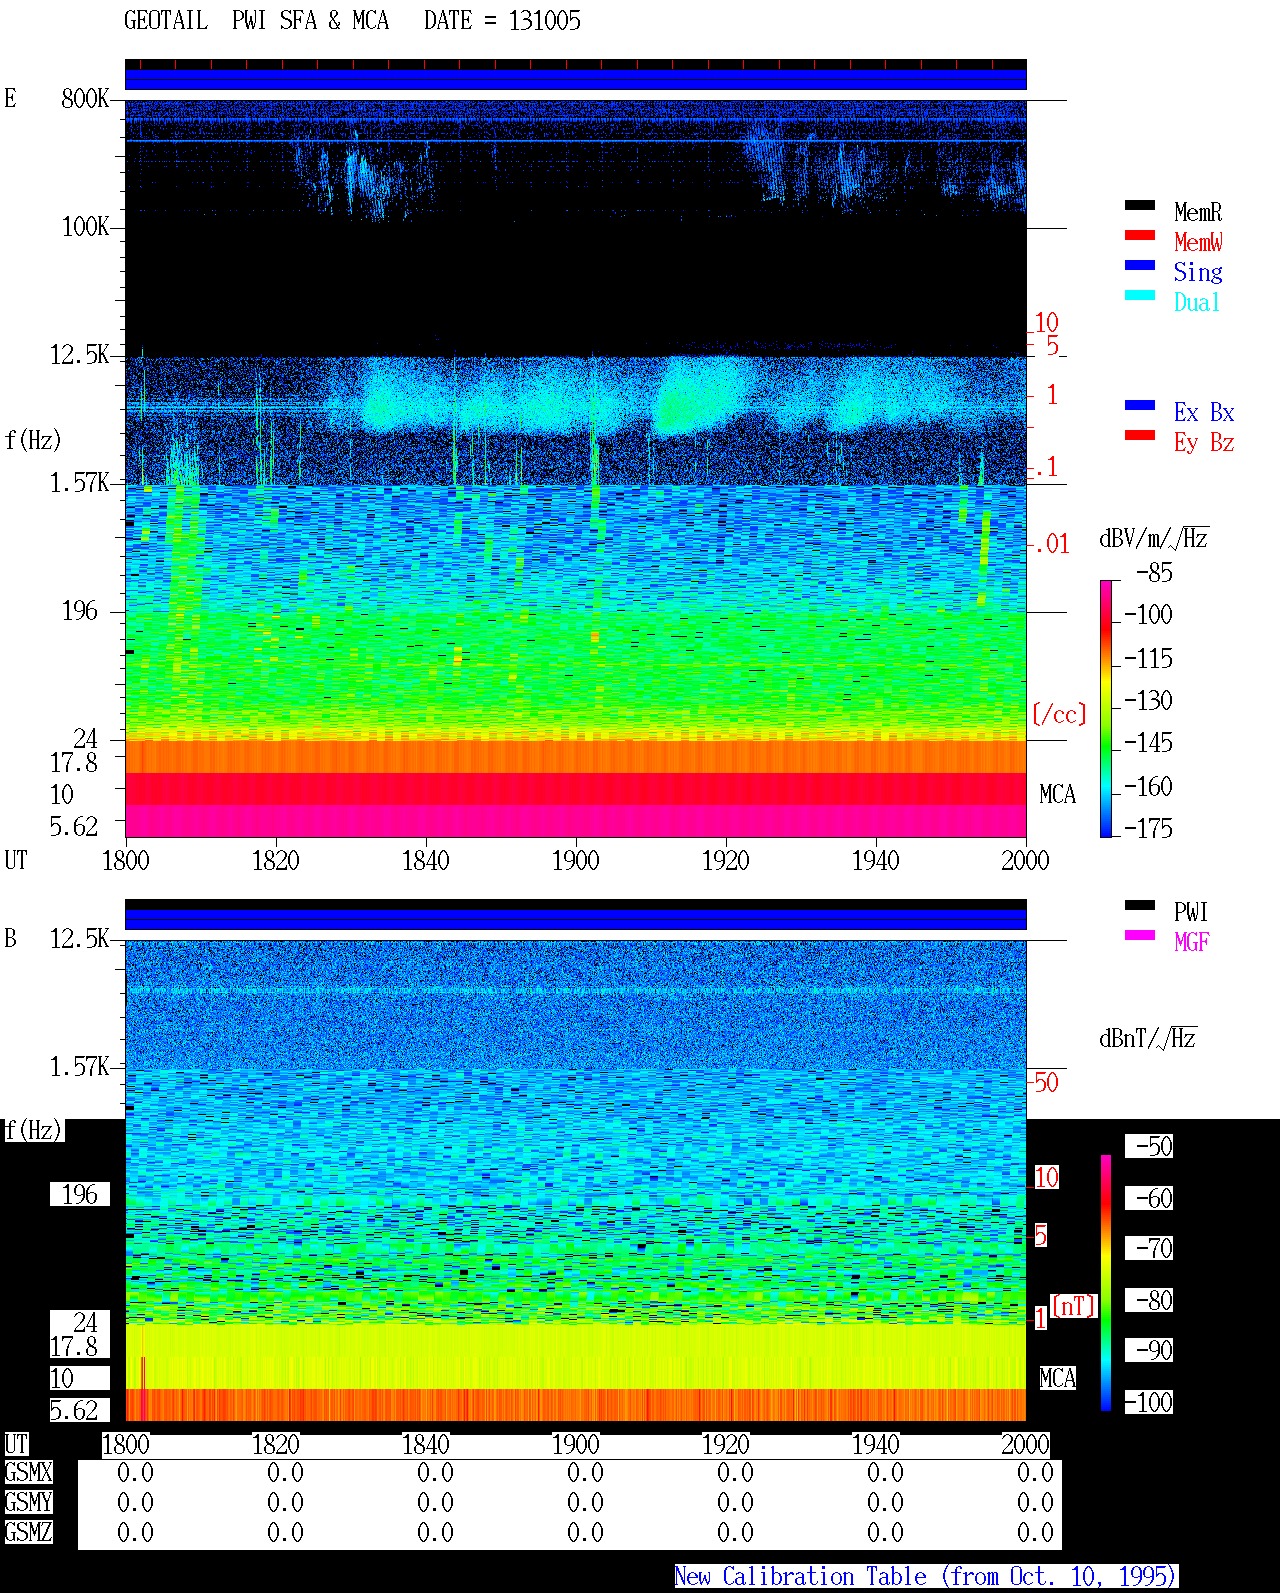Click the dBV/m electric field color bar

[1106, 708]
